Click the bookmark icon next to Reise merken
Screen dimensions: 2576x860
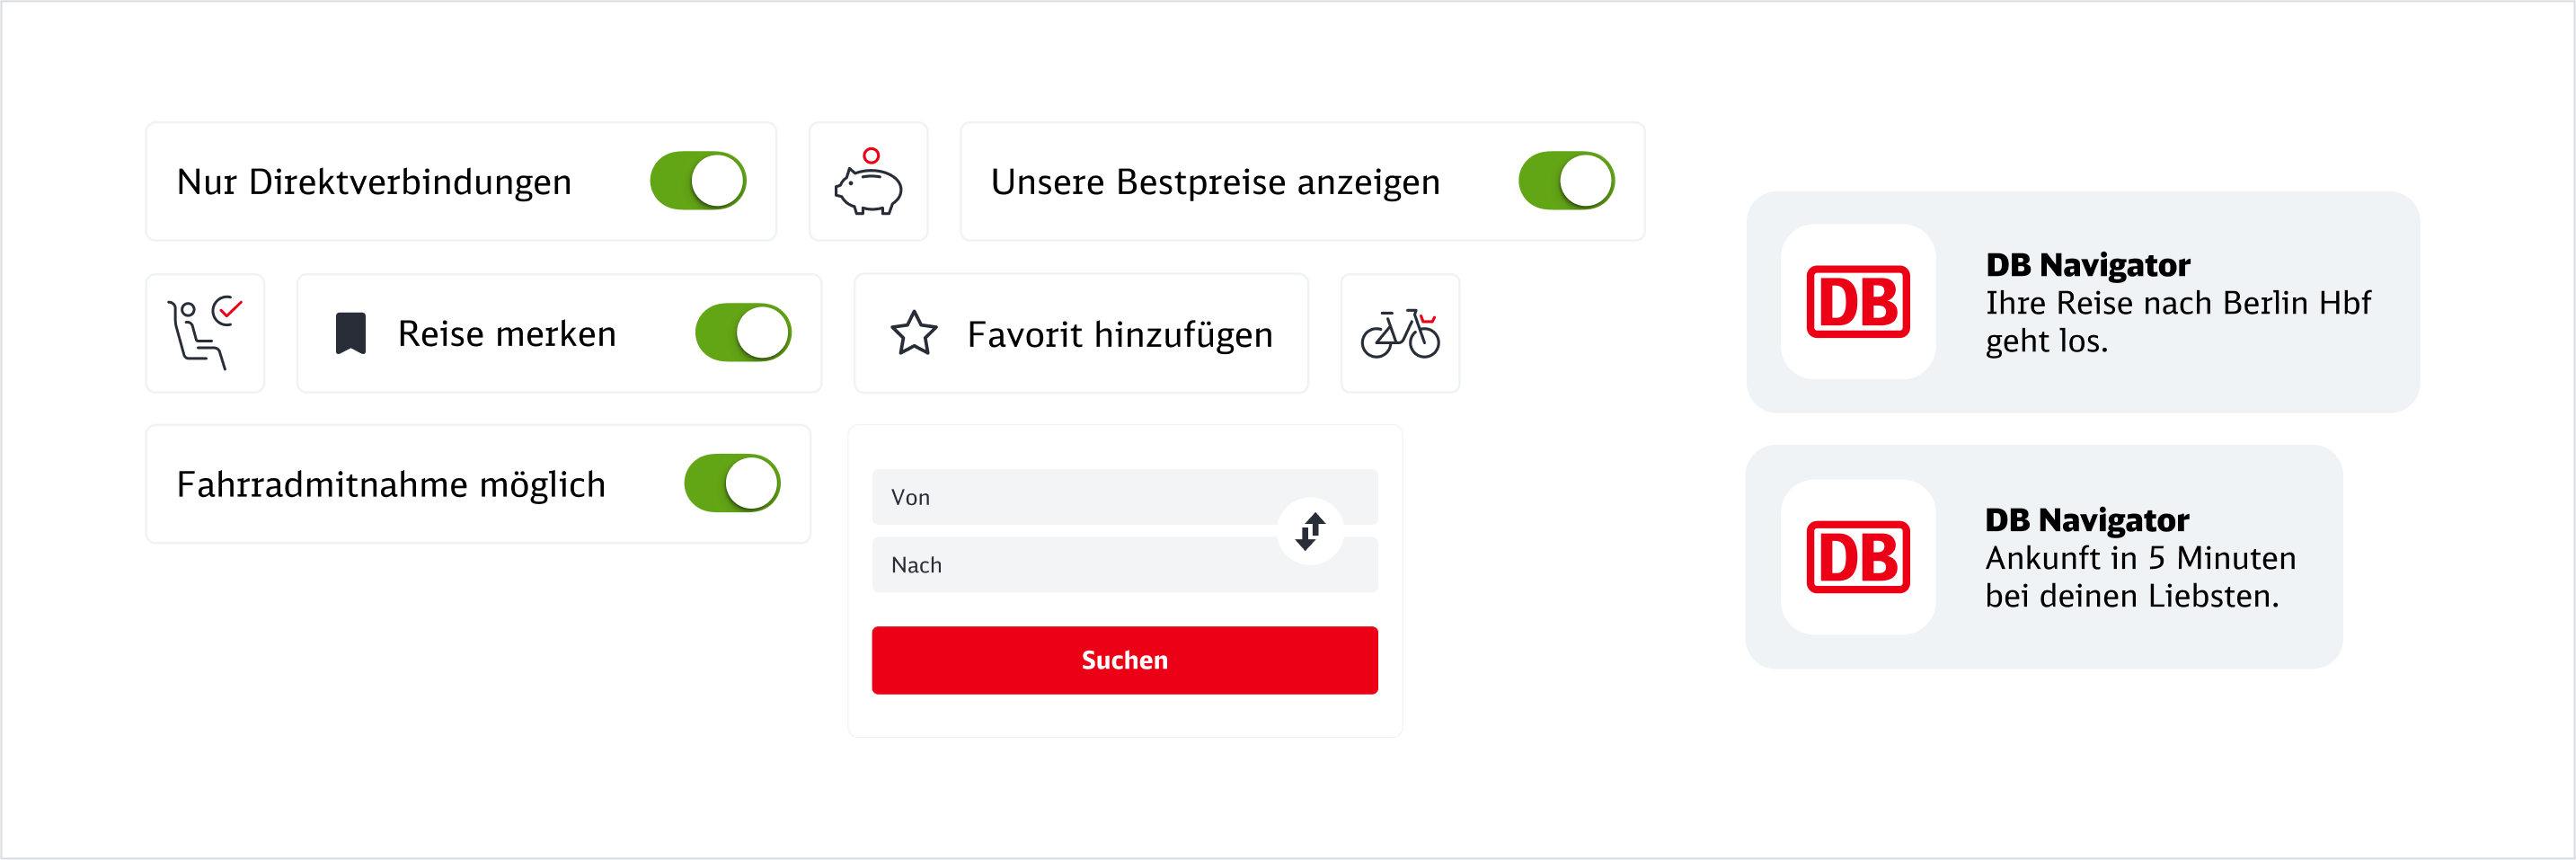tap(352, 333)
